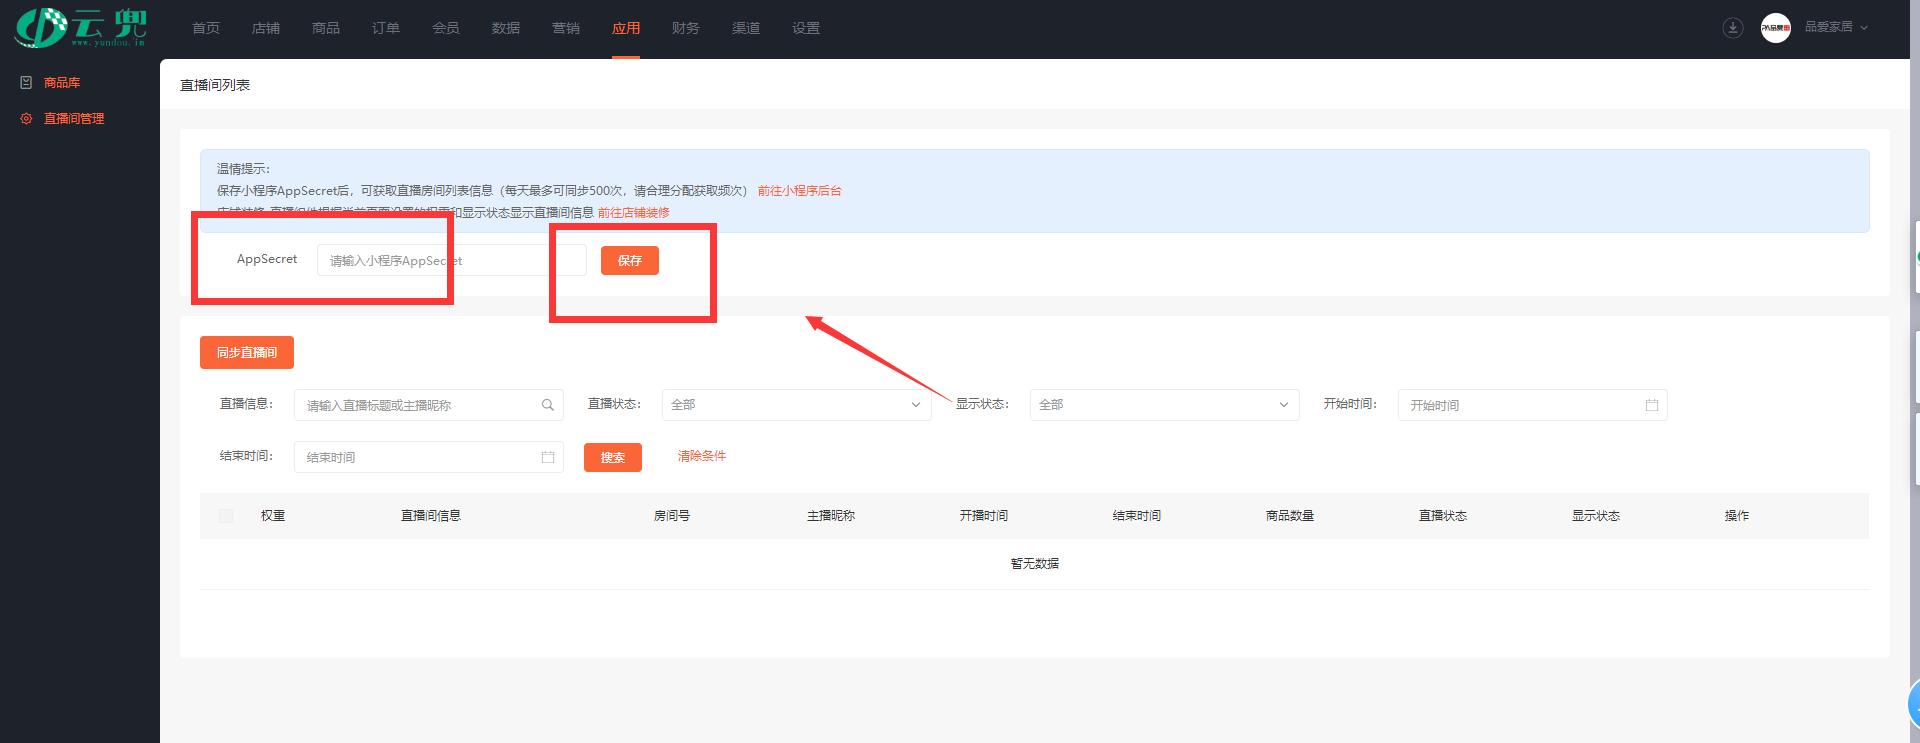Open the calendar icon for 开始时间

1652,405
